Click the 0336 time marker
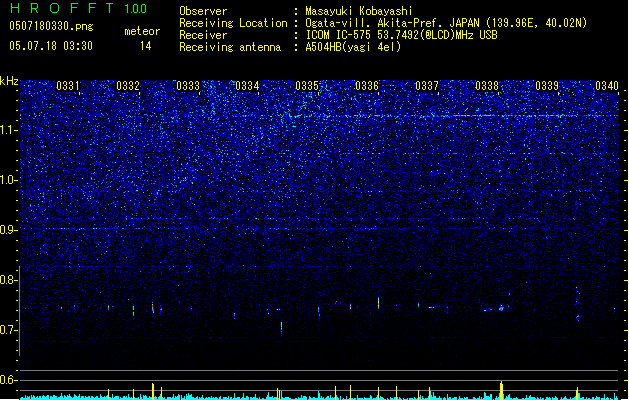 point(367,86)
